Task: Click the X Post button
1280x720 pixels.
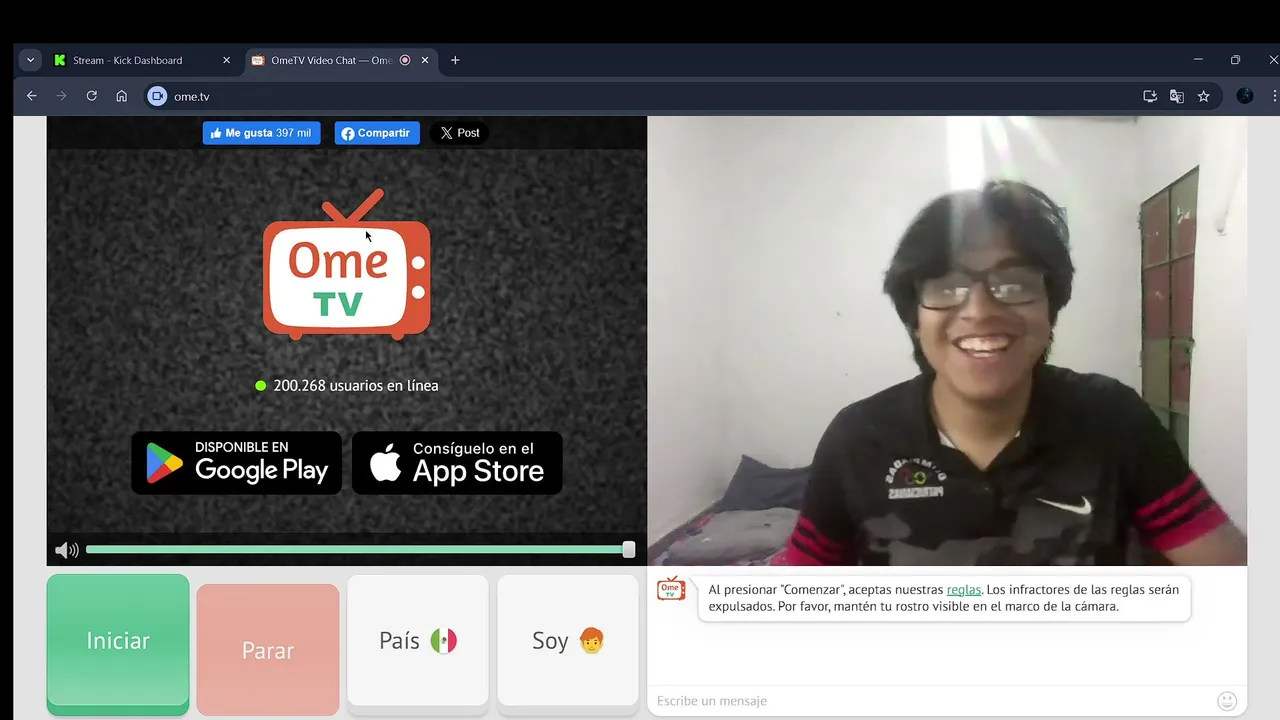Action: [x=460, y=133]
